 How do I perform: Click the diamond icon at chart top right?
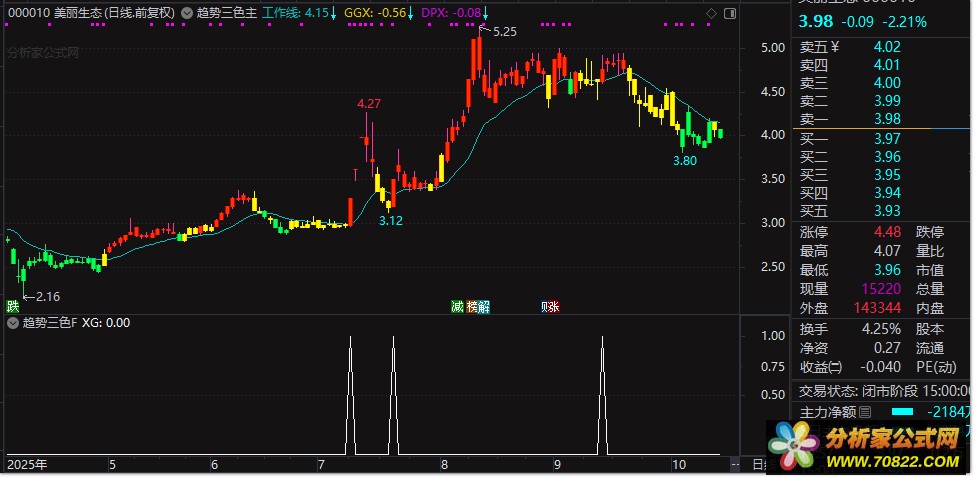711,13
